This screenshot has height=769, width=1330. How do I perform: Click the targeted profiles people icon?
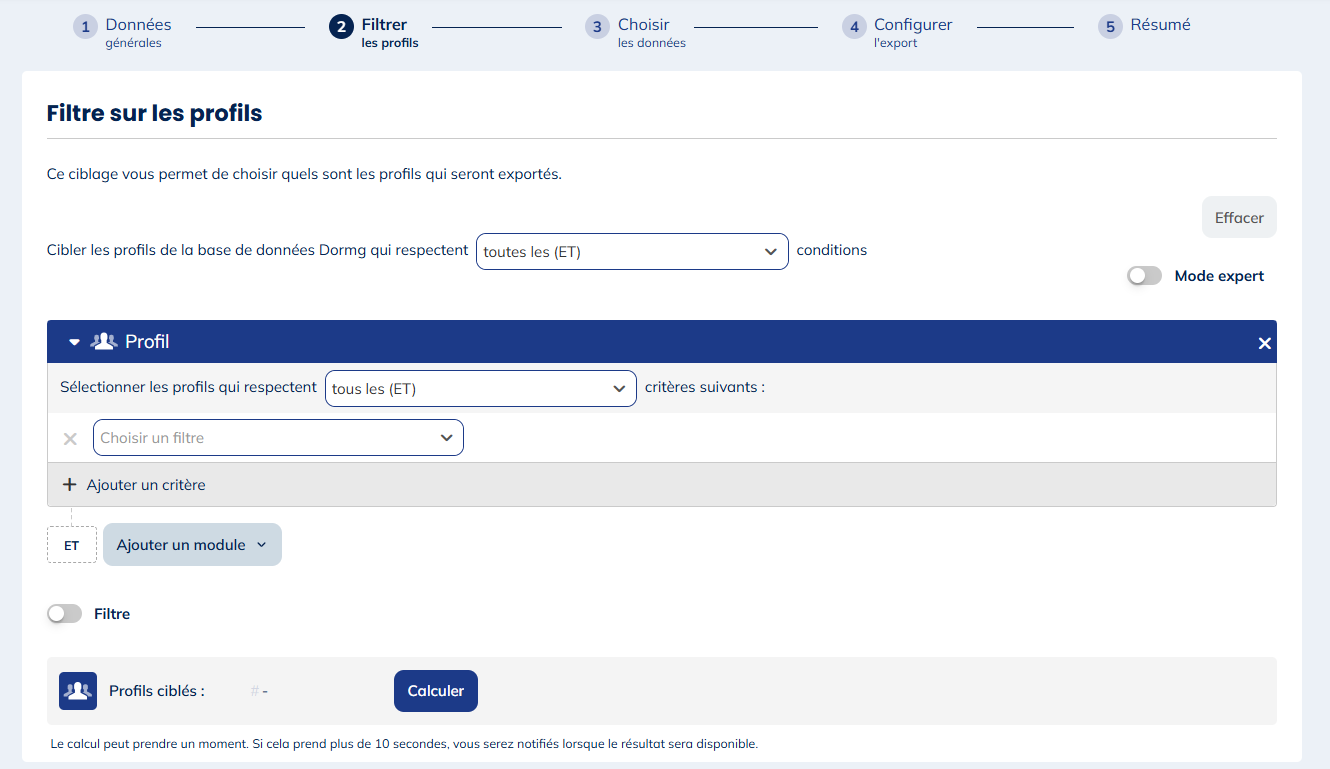tap(78, 691)
